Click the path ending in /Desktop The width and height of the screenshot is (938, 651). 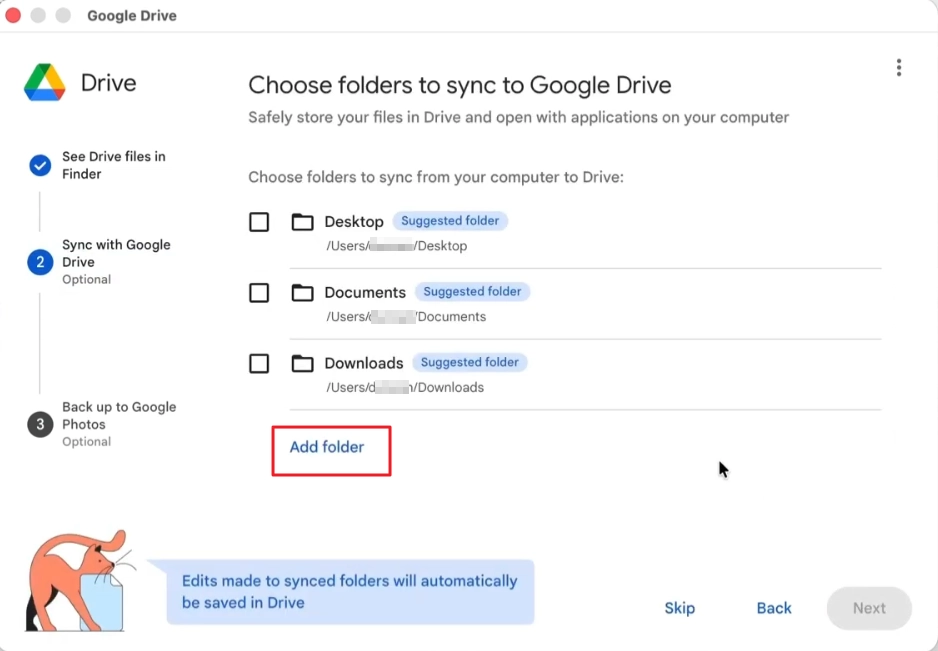click(x=397, y=246)
